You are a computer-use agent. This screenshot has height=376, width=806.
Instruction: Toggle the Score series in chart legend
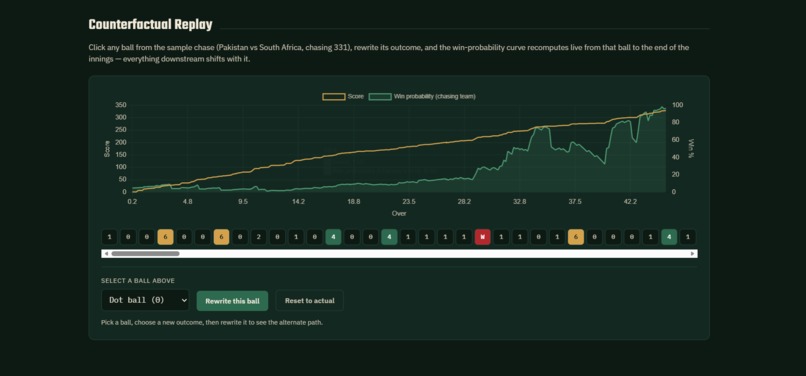[x=343, y=96]
